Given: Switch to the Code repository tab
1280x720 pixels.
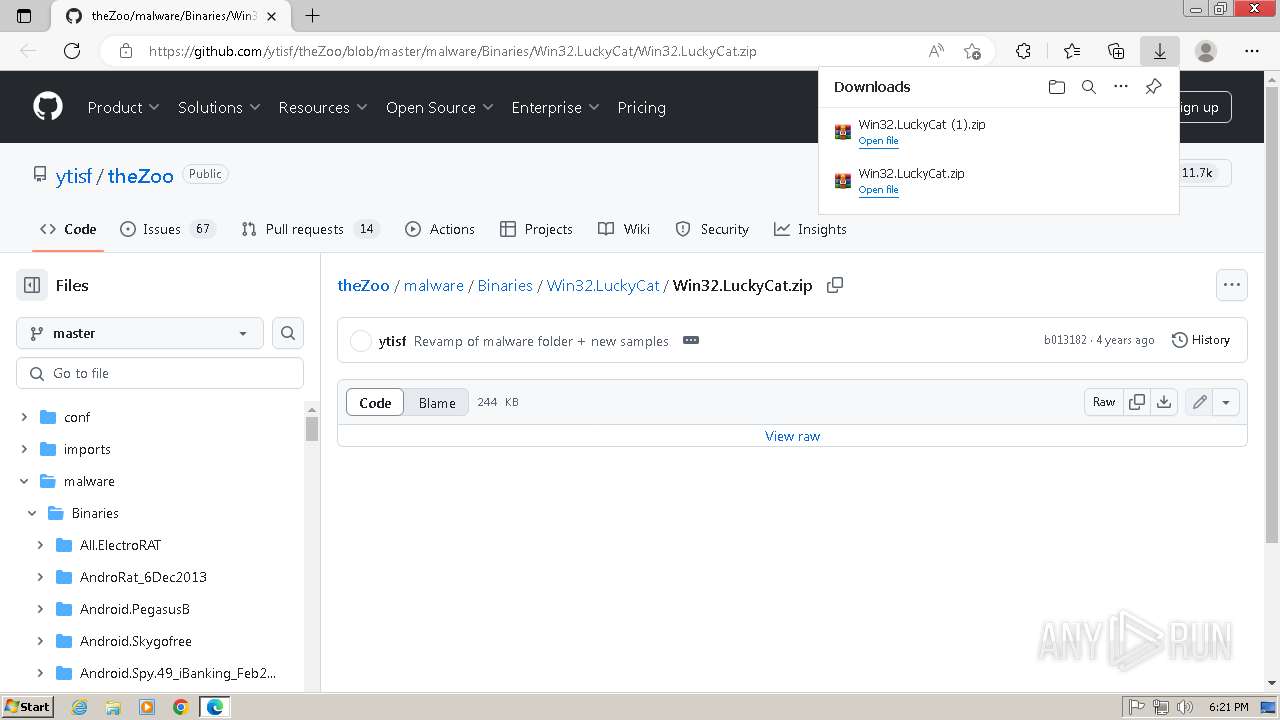Looking at the screenshot, I should click(68, 229).
